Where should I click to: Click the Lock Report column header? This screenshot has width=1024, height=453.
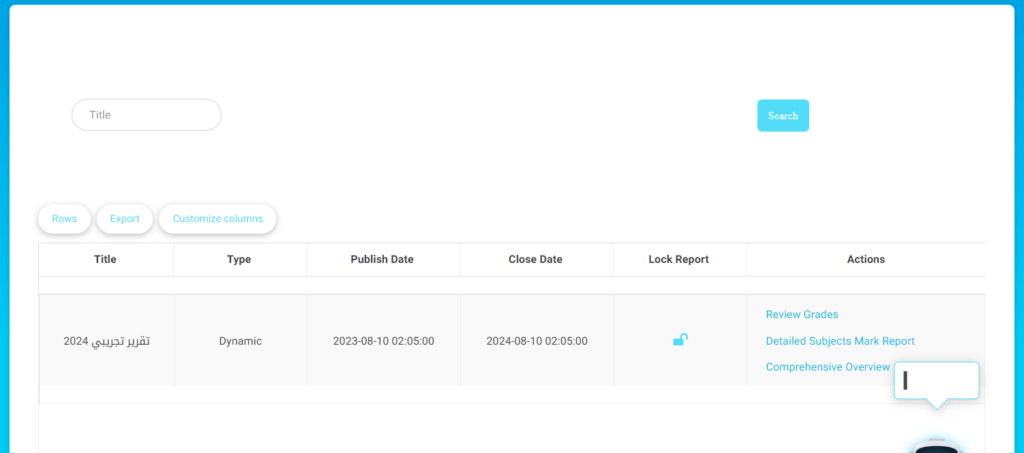(678, 259)
